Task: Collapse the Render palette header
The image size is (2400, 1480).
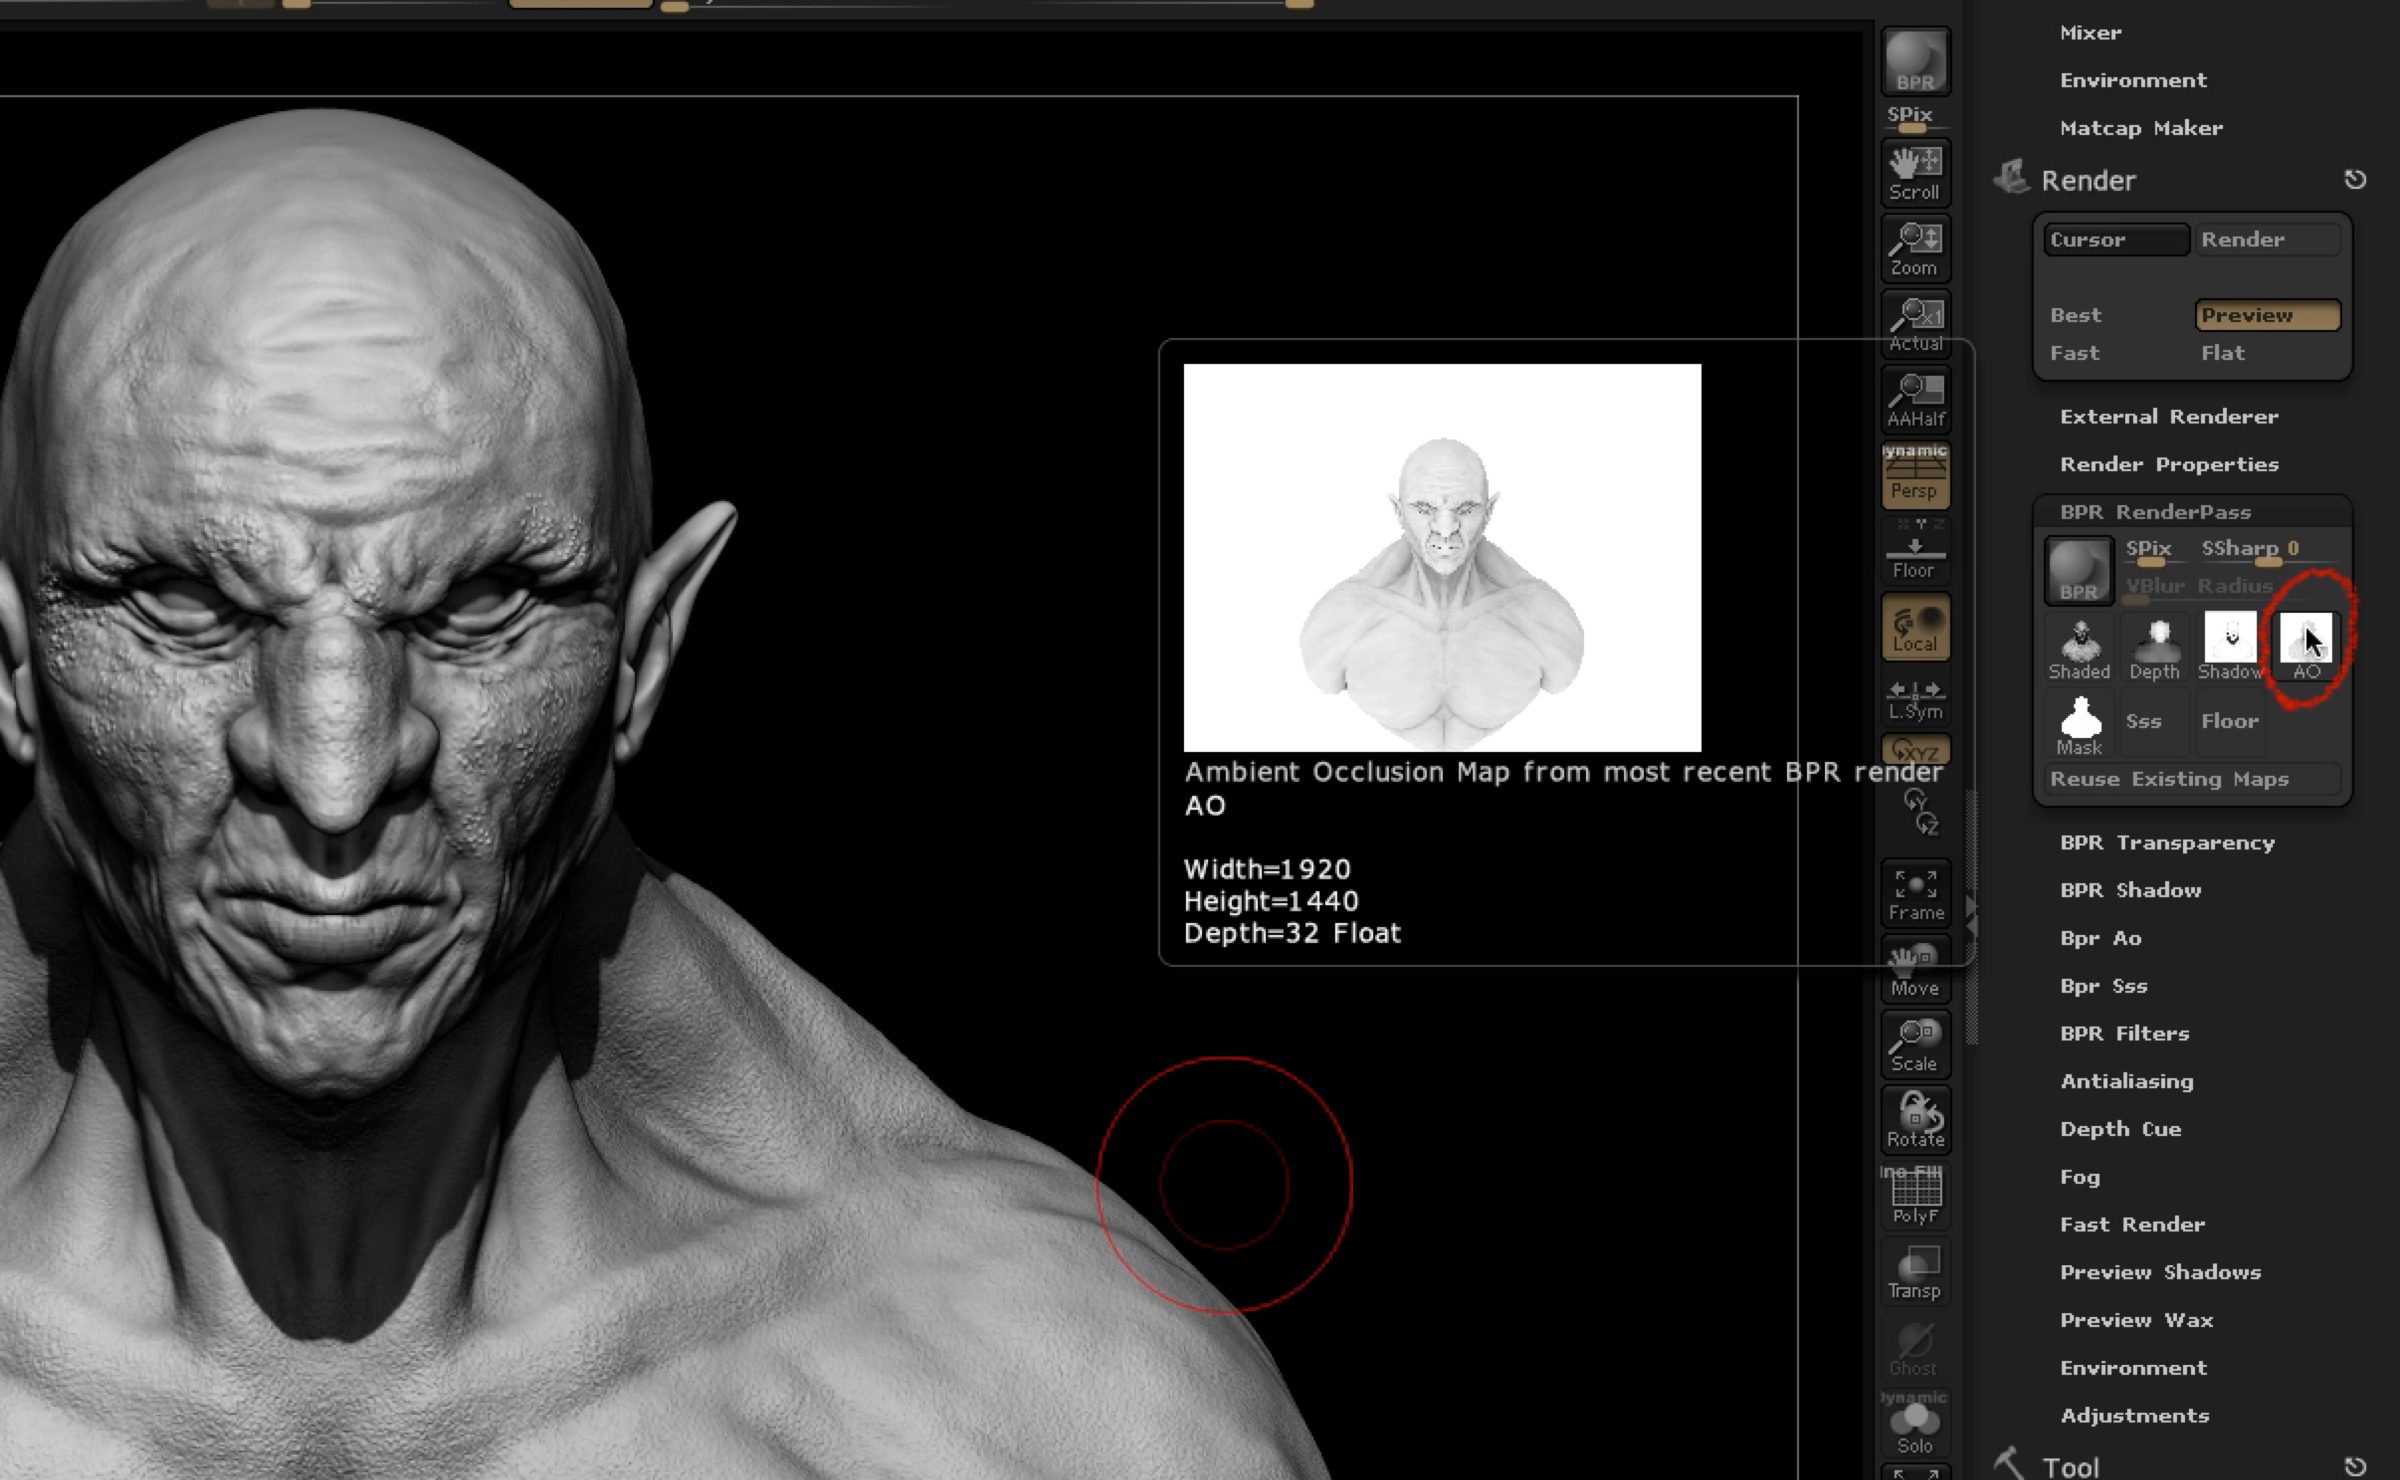Action: pyautogui.click(x=2088, y=180)
